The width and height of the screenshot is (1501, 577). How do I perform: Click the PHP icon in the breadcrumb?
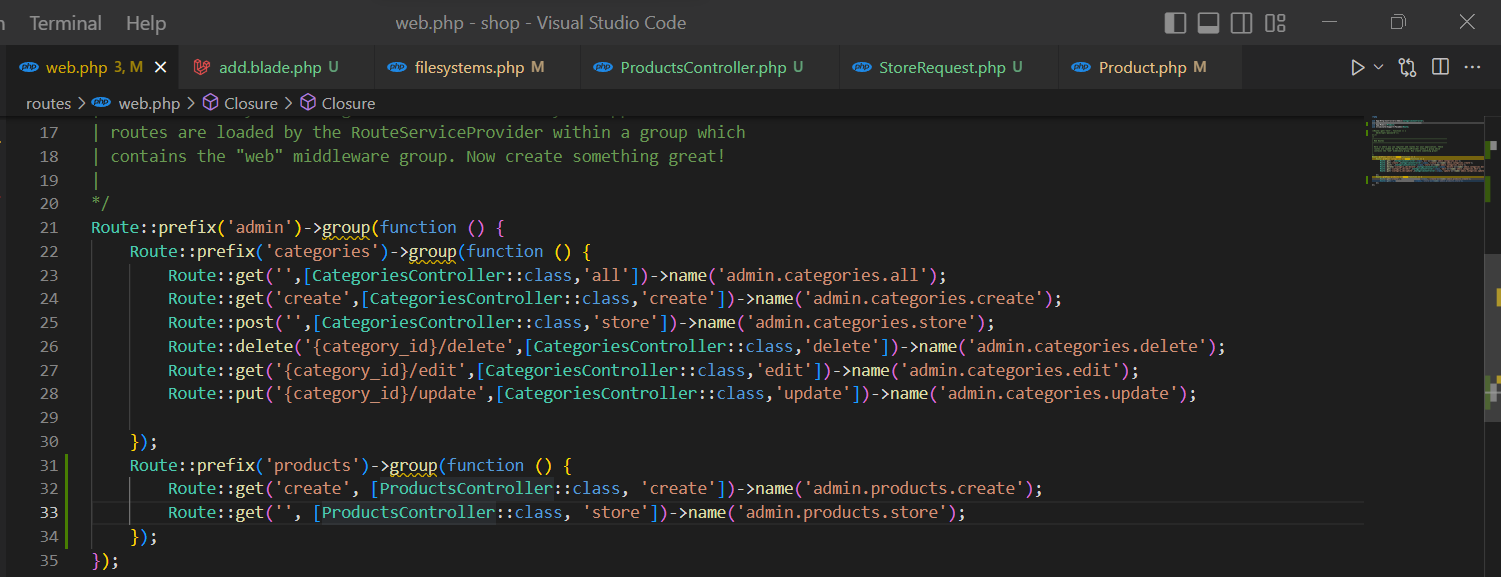coord(101,103)
